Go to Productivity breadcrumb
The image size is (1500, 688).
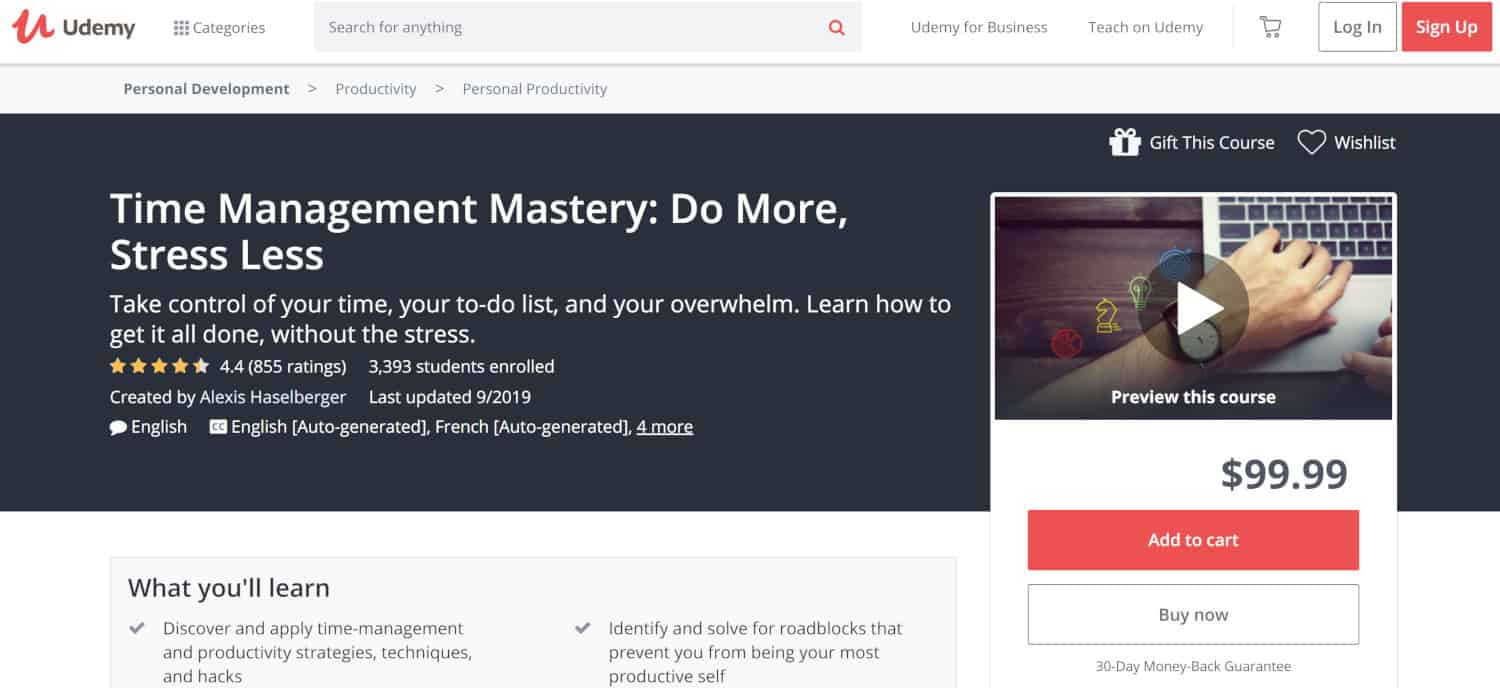(376, 89)
